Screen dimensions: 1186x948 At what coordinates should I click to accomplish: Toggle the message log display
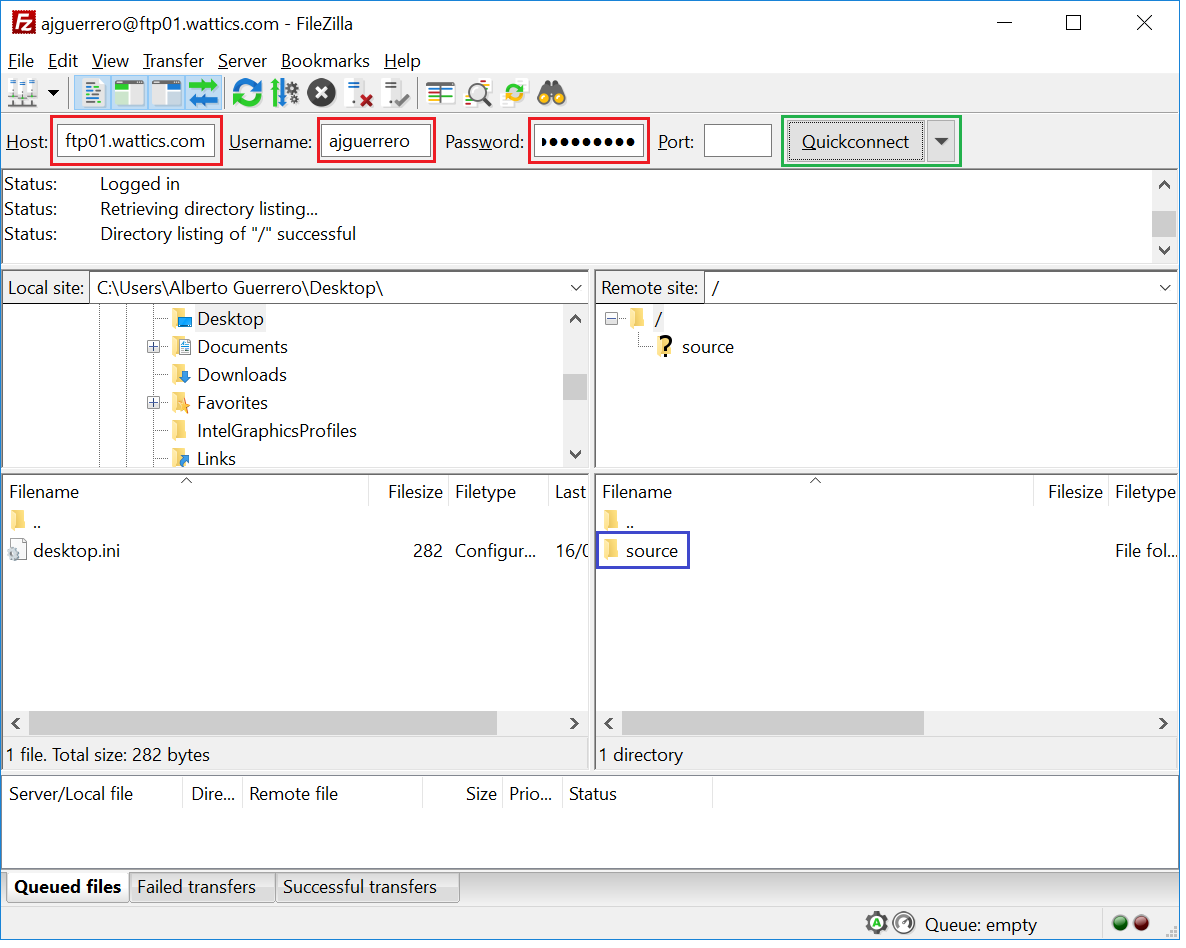[93, 94]
